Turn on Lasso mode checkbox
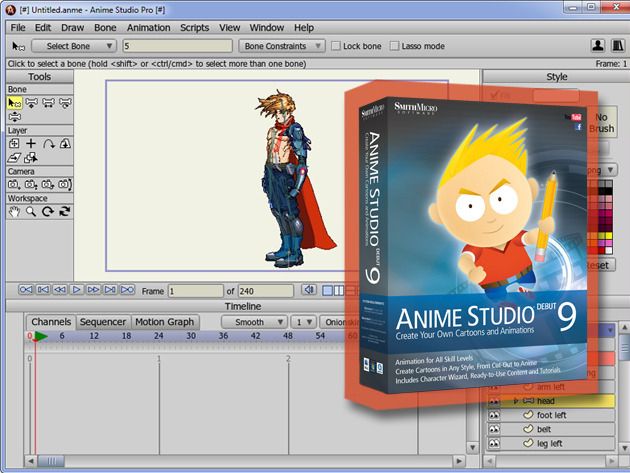Image resolution: width=630 pixels, height=473 pixels. tap(394, 46)
